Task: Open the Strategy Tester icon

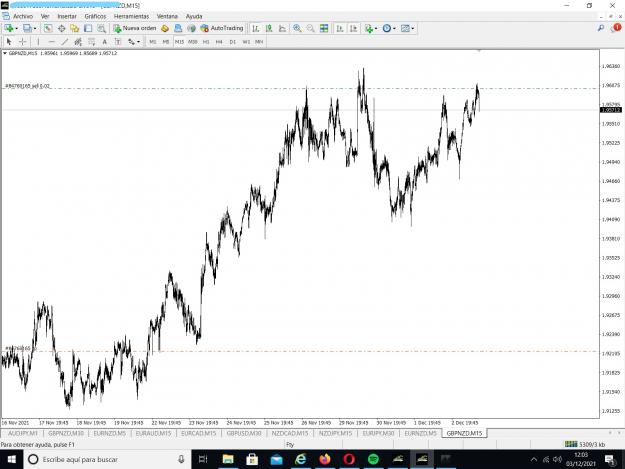Action: pyautogui.click(x=102, y=28)
